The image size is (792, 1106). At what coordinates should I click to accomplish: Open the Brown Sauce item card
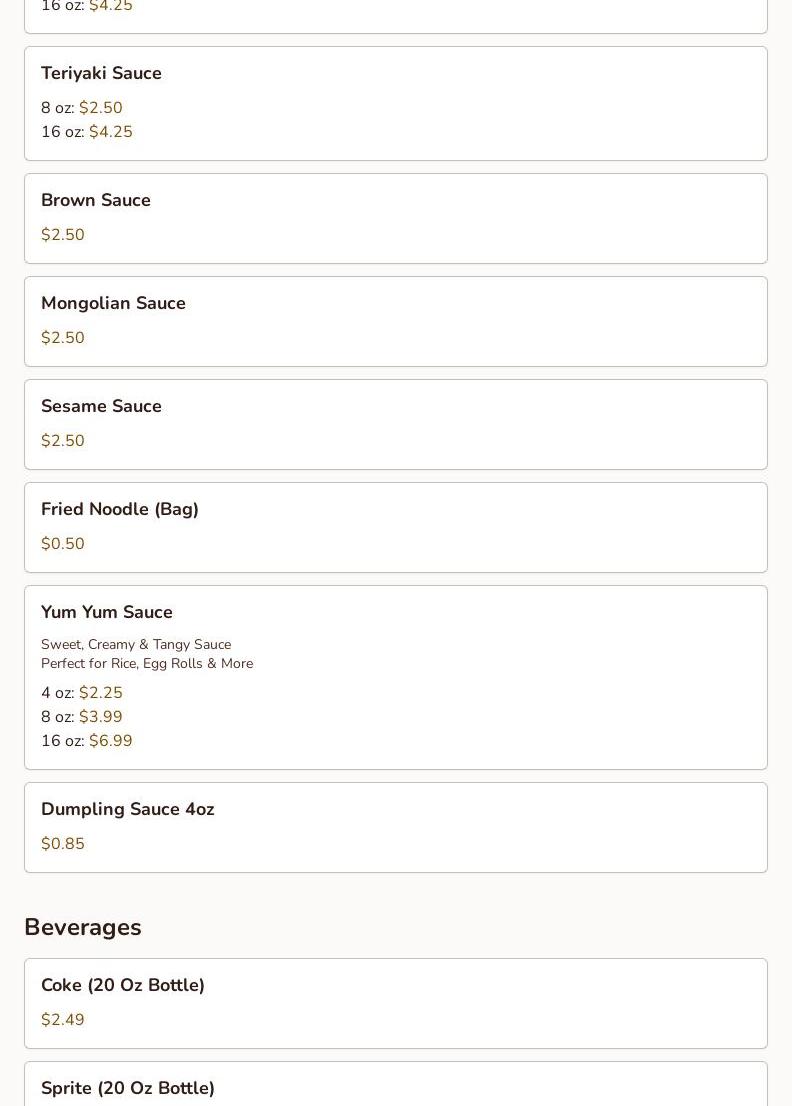click(396, 219)
